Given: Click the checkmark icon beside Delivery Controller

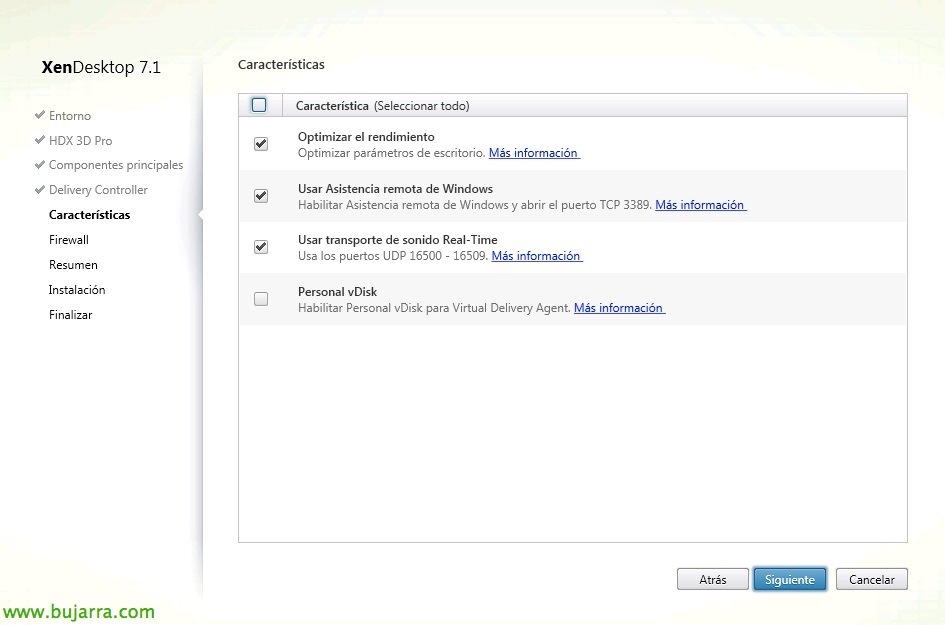Looking at the screenshot, I should pos(40,189).
